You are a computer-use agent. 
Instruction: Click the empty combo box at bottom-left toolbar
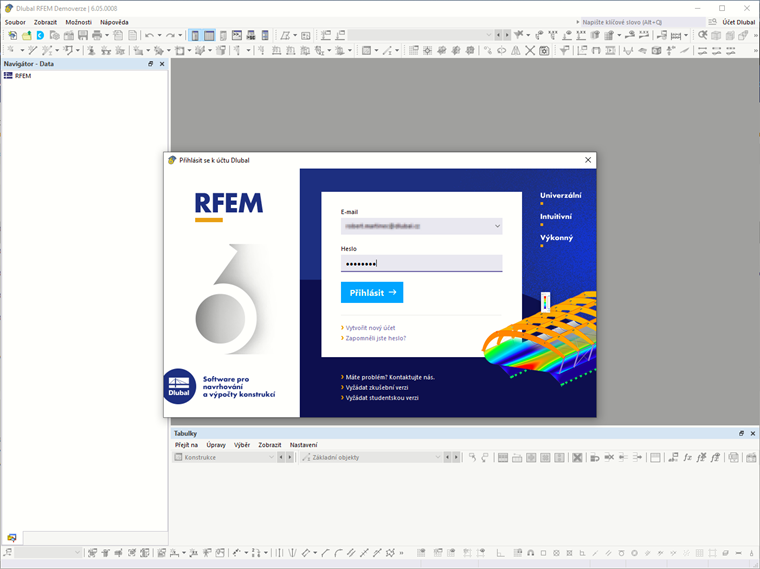(48, 552)
